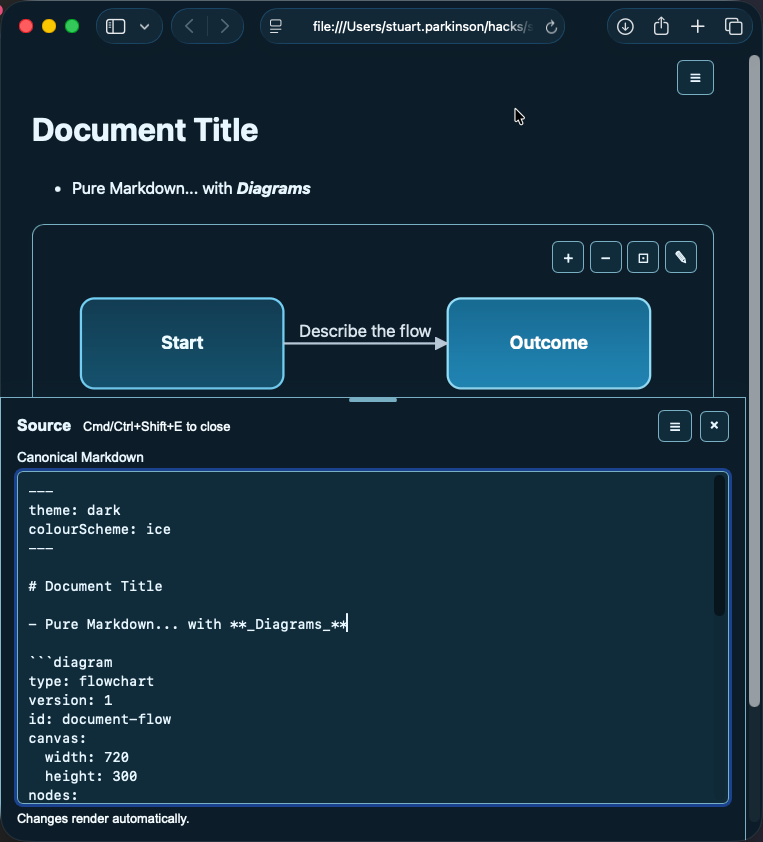Image resolution: width=763 pixels, height=842 pixels.
Task: Click the 'colourScheme: ice' source line
Action: [x=100, y=529]
